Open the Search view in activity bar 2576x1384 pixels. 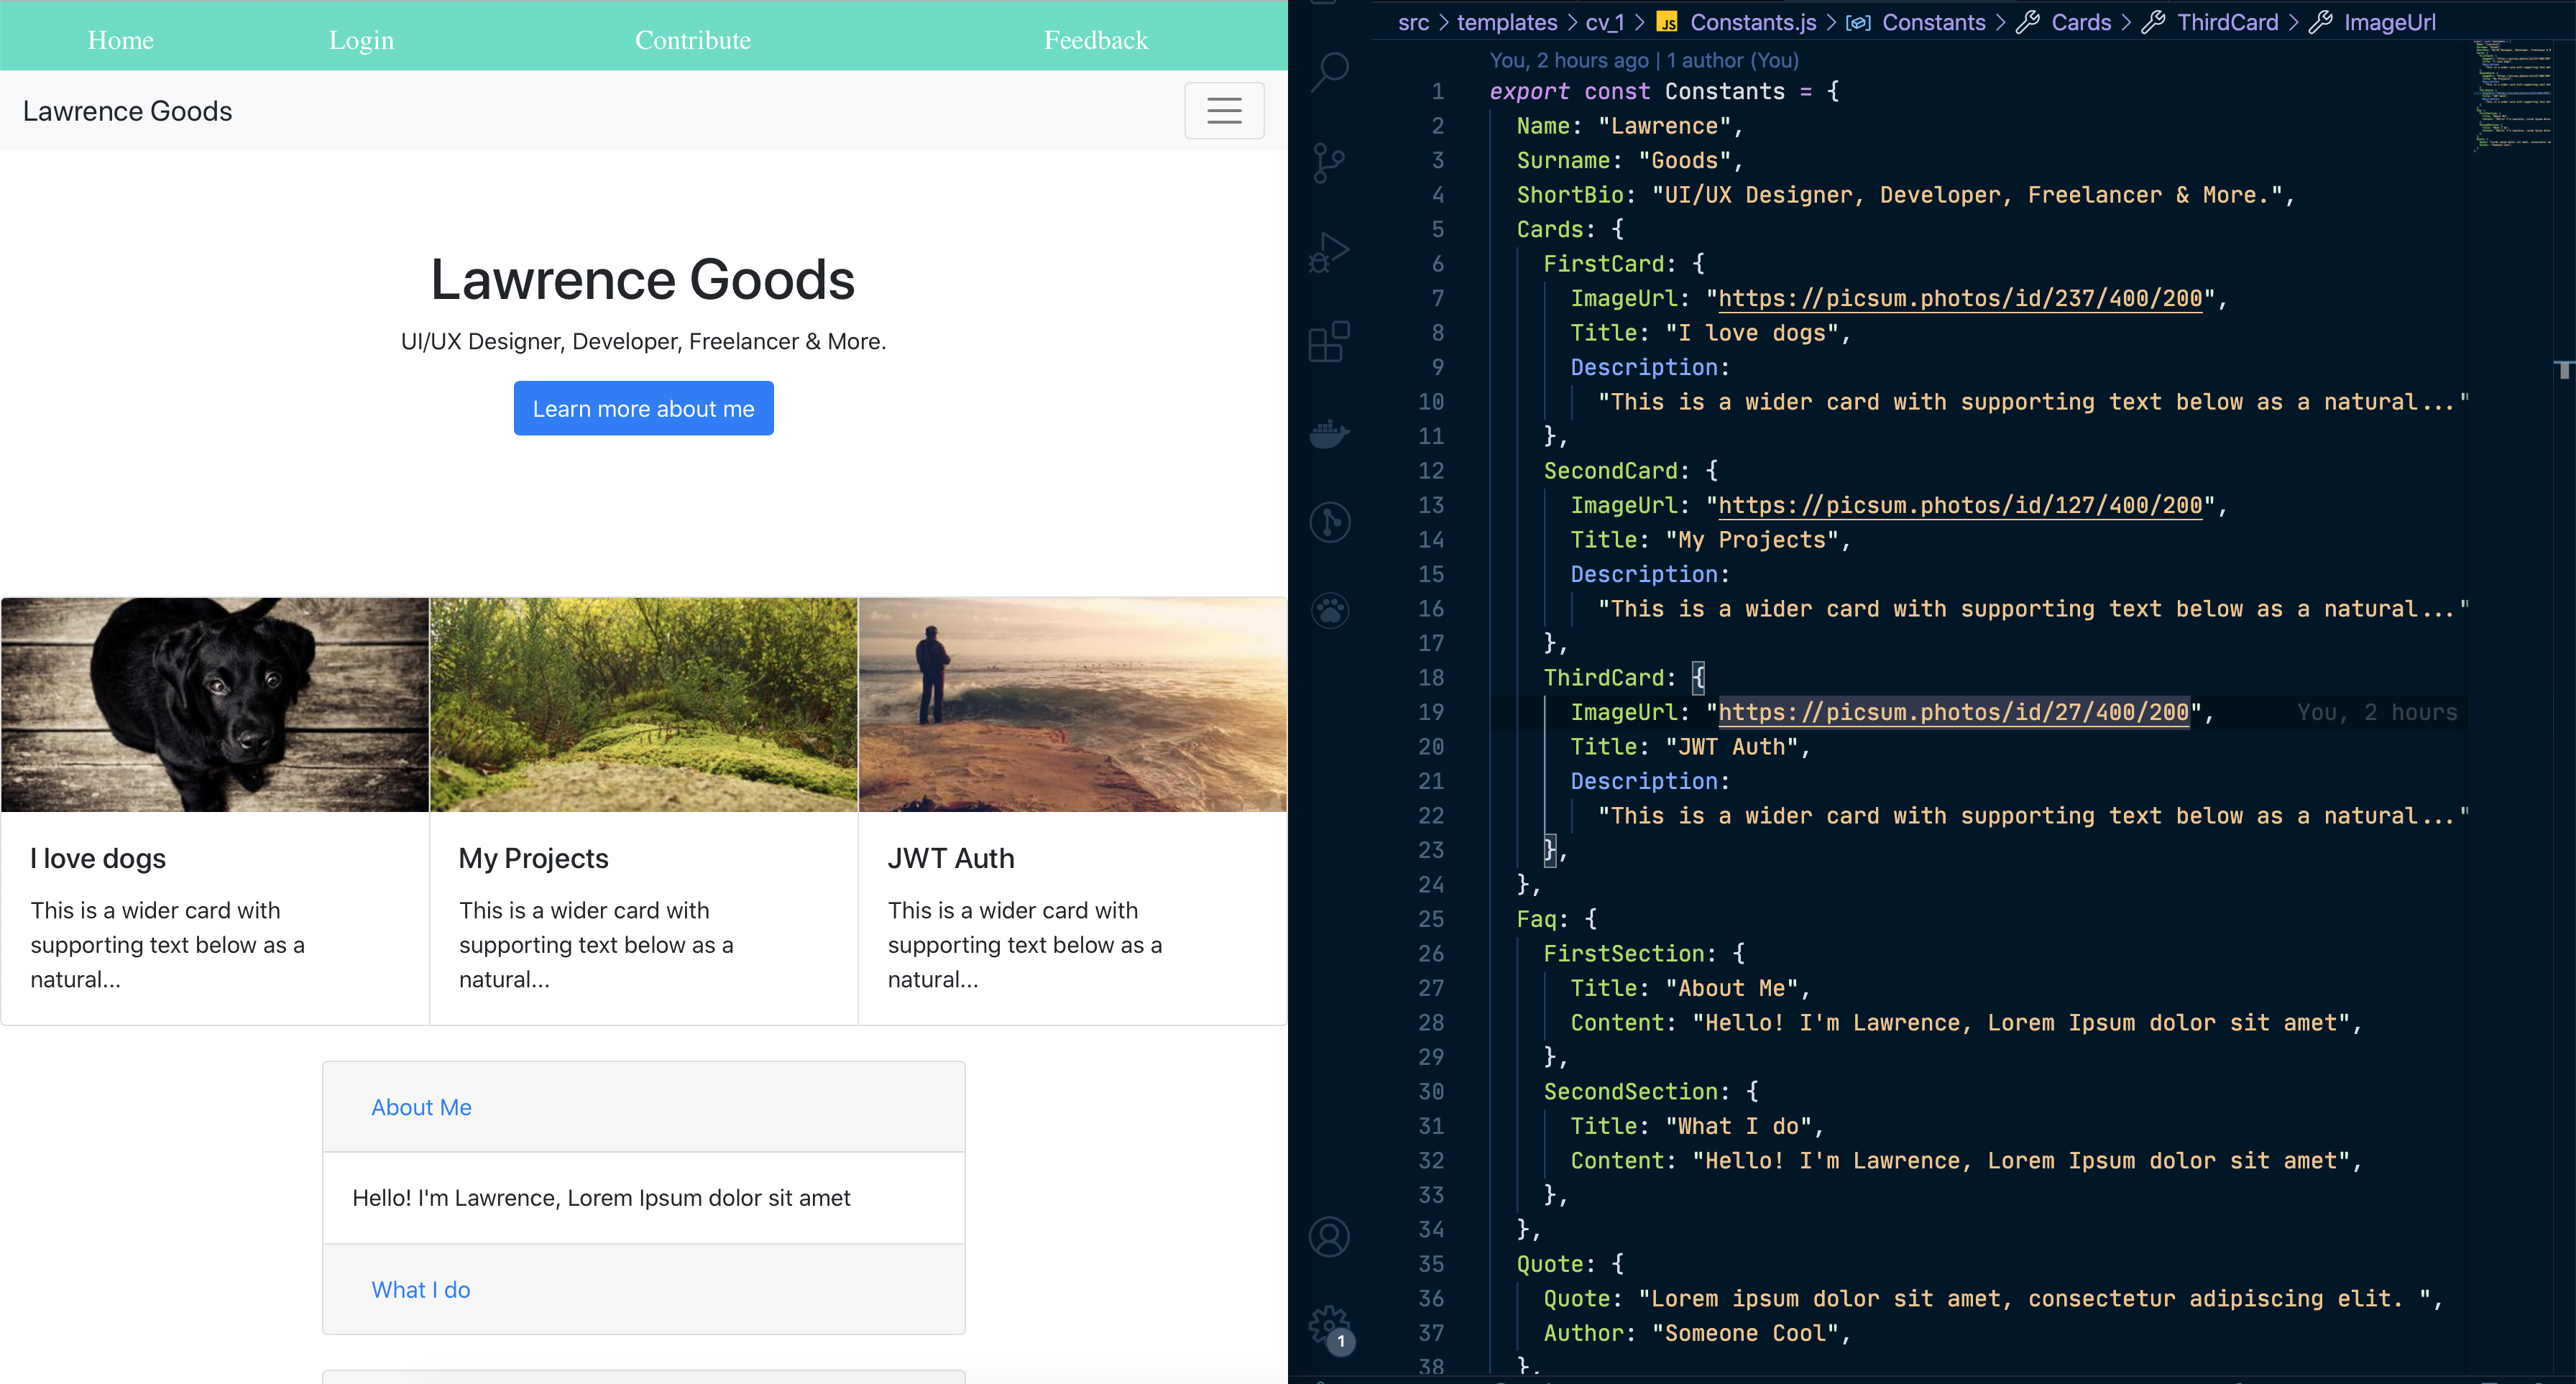pos(1329,72)
